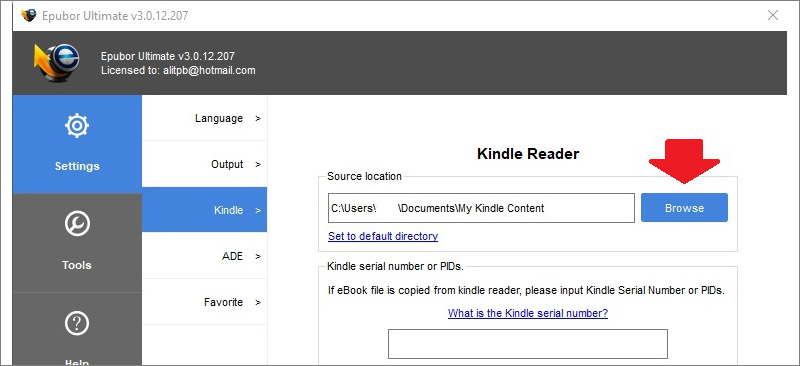The image size is (800, 366).
Task: Click the Kindle serial number input box
Action: [528, 344]
